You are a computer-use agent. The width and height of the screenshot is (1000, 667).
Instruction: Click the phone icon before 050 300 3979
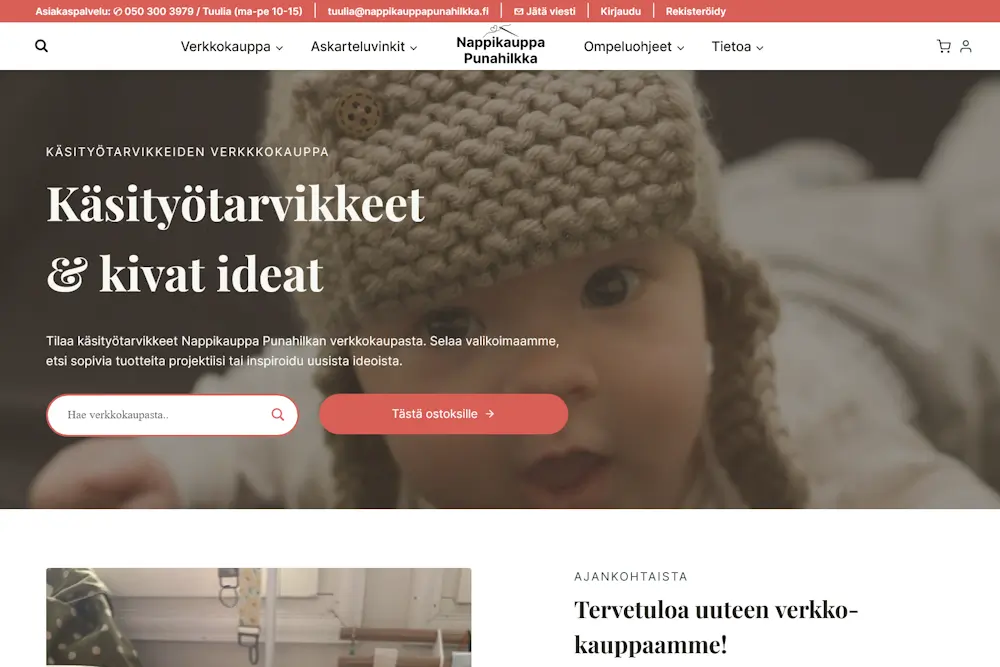coord(117,11)
